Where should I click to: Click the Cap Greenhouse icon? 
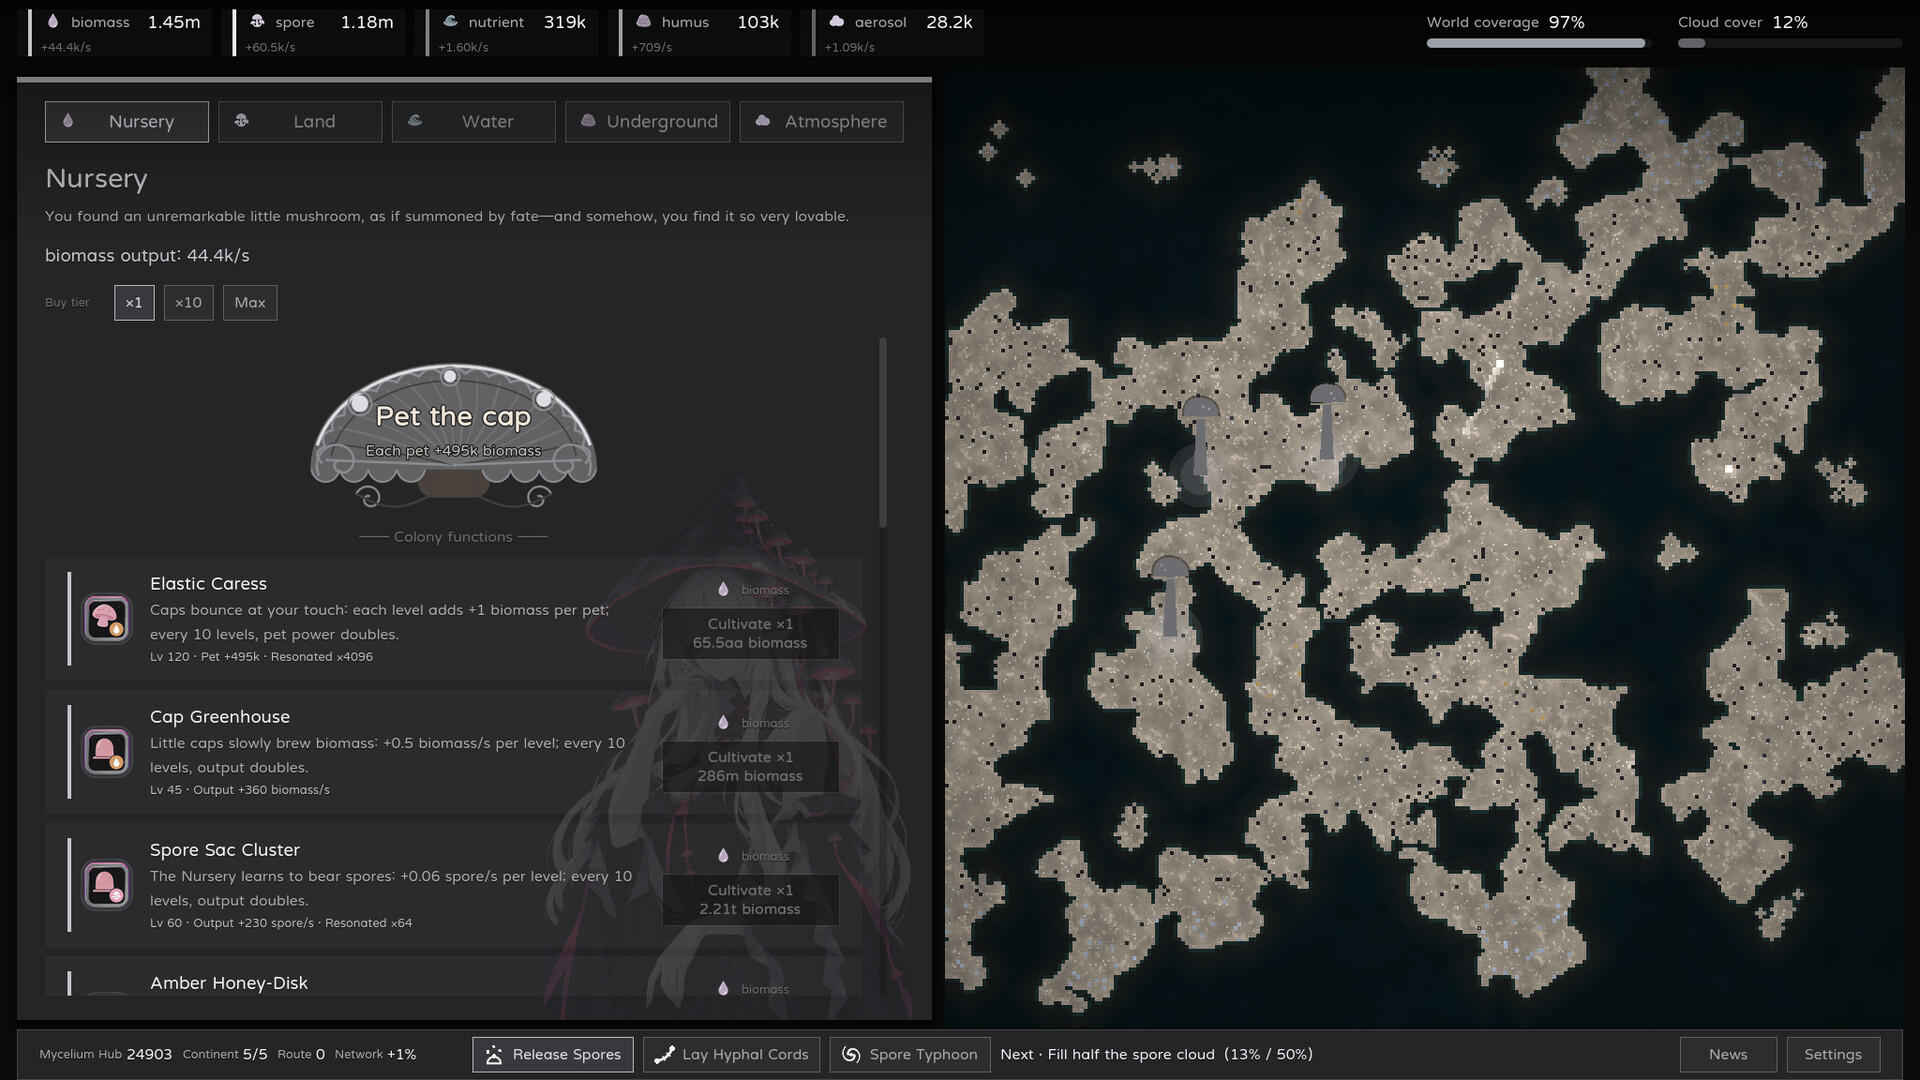pos(106,751)
